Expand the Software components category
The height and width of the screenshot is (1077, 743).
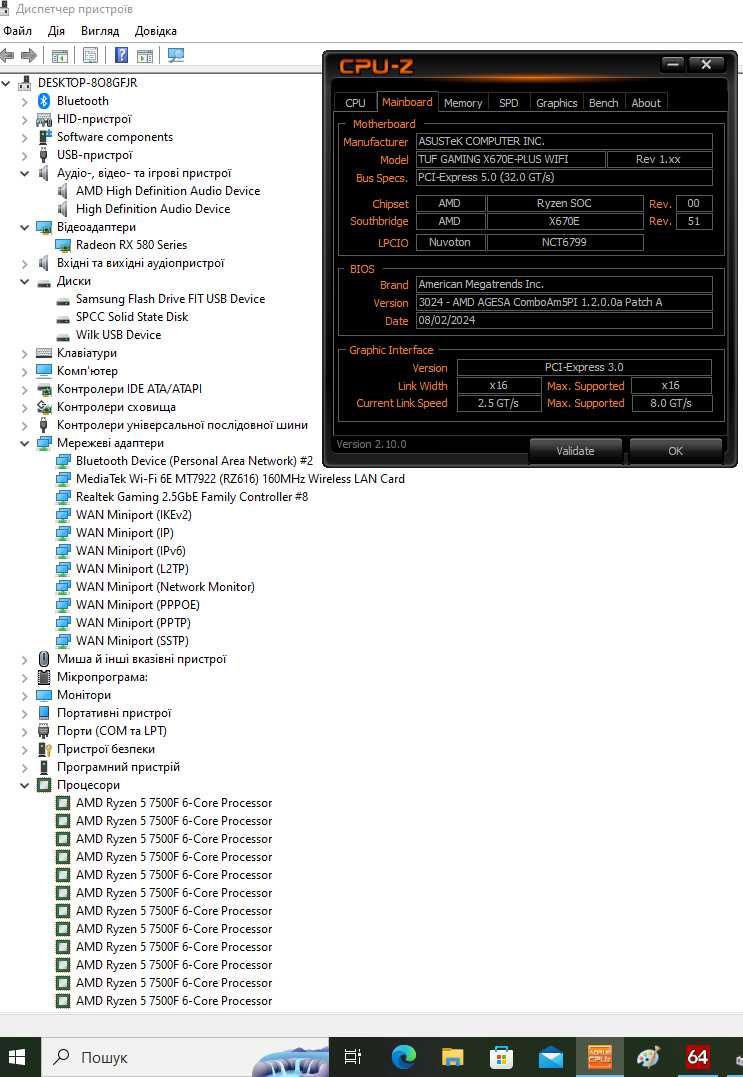tap(25, 137)
